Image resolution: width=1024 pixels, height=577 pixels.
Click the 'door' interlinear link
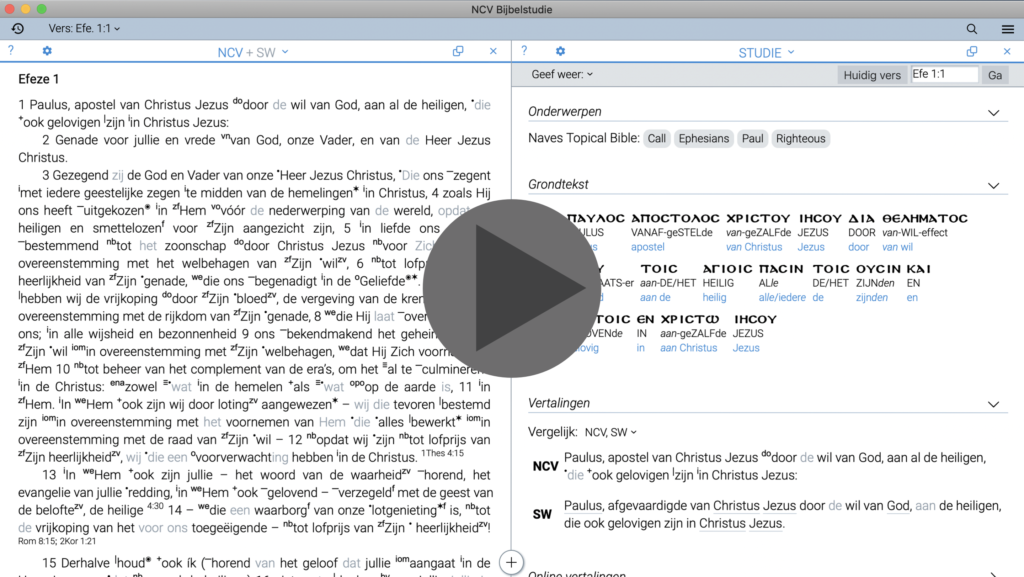pos(858,247)
